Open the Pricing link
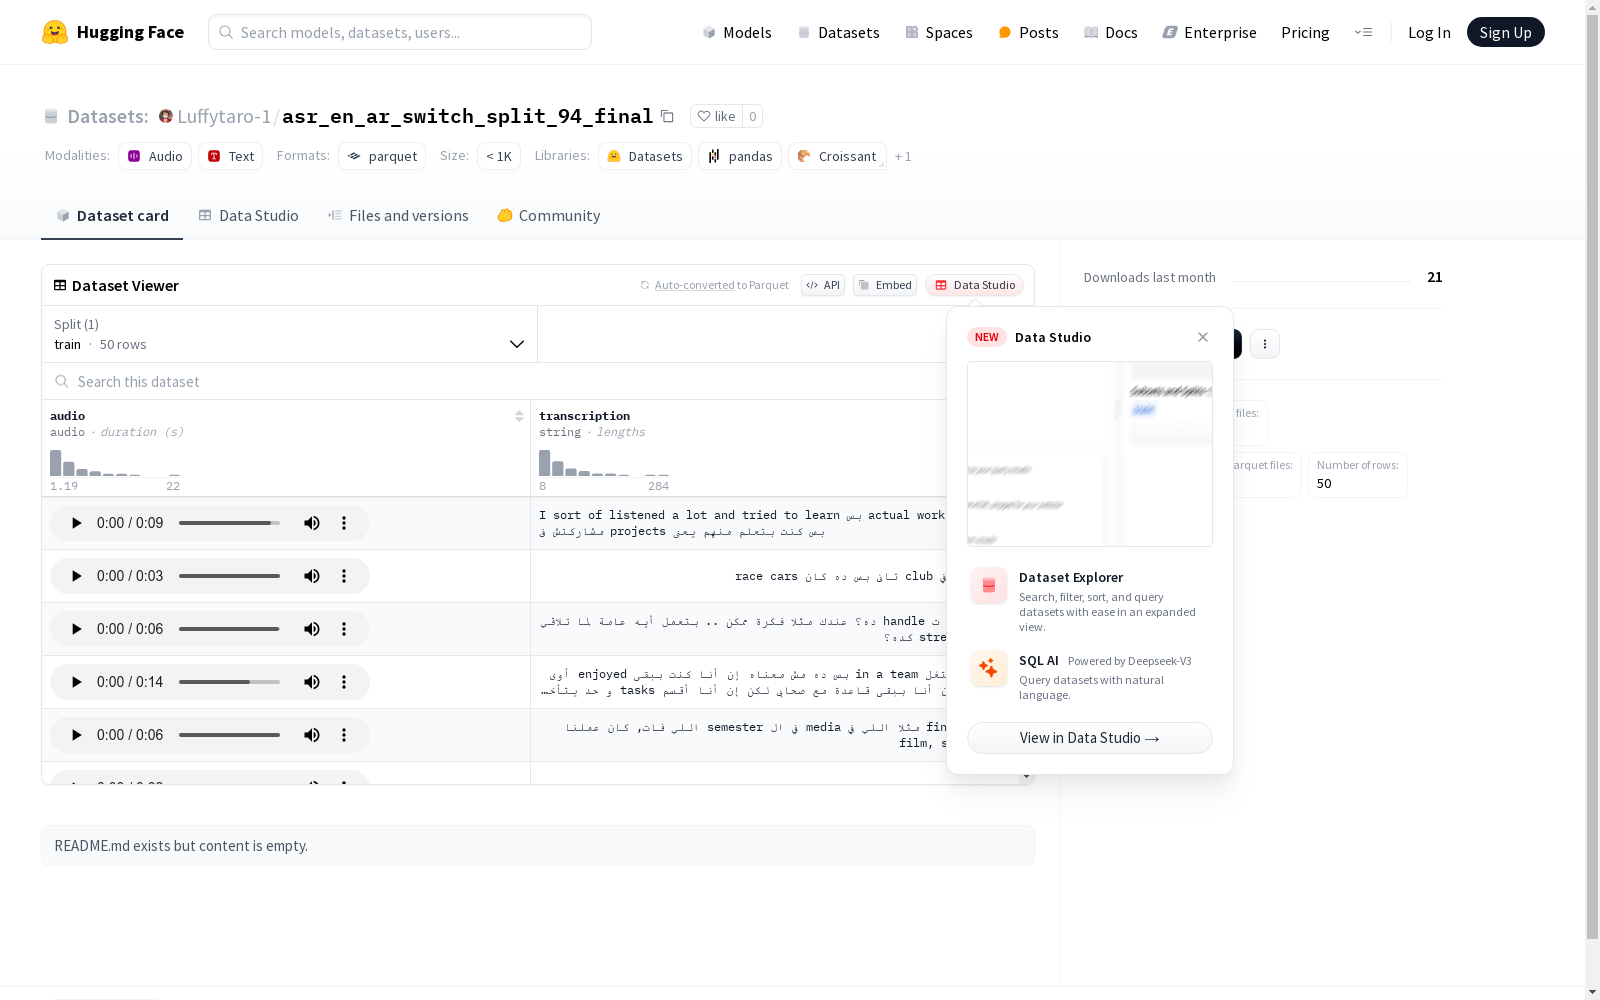1600x1000 pixels. (1305, 32)
